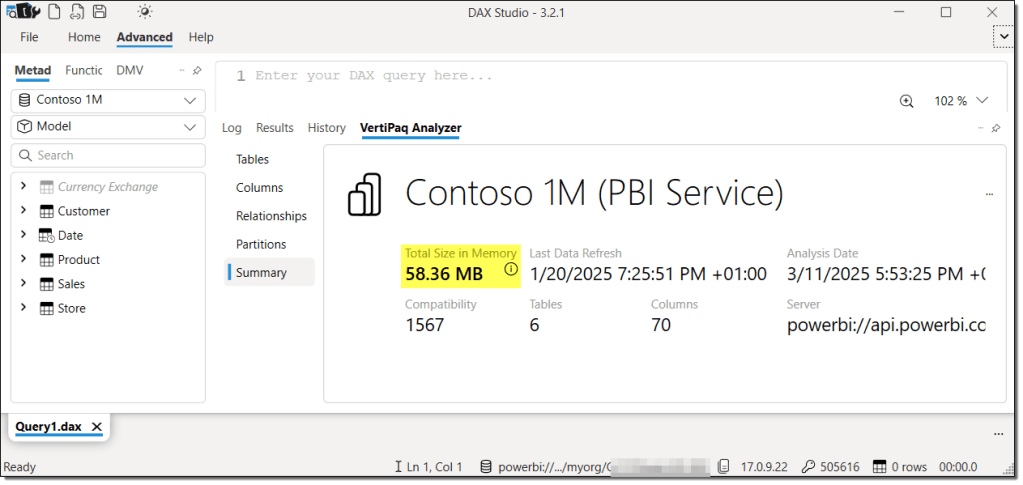1023x485 pixels.
Task: Click the pushpin icon of VertiPaq Analyzer panel
Action: click(x=995, y=128)
